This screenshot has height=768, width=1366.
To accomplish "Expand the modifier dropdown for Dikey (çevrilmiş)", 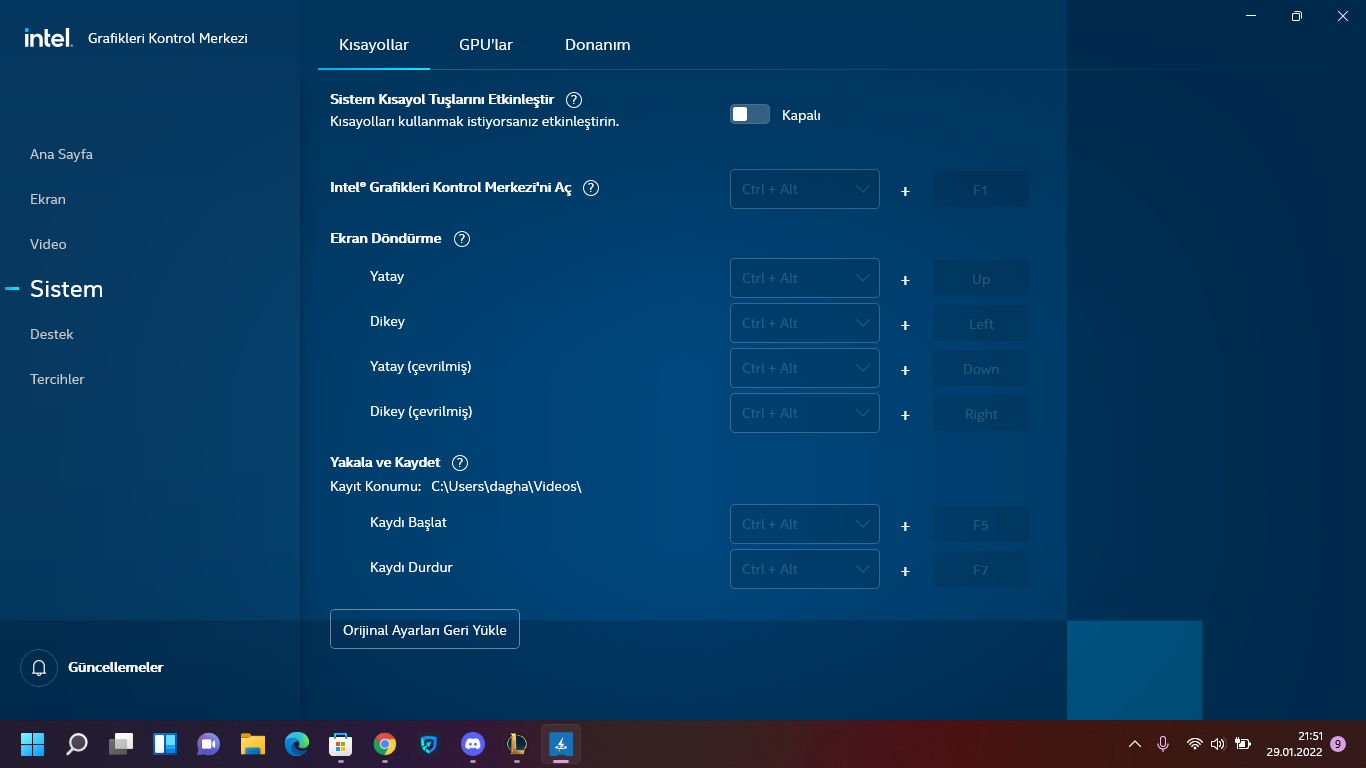I will click(x=805, y=413).
